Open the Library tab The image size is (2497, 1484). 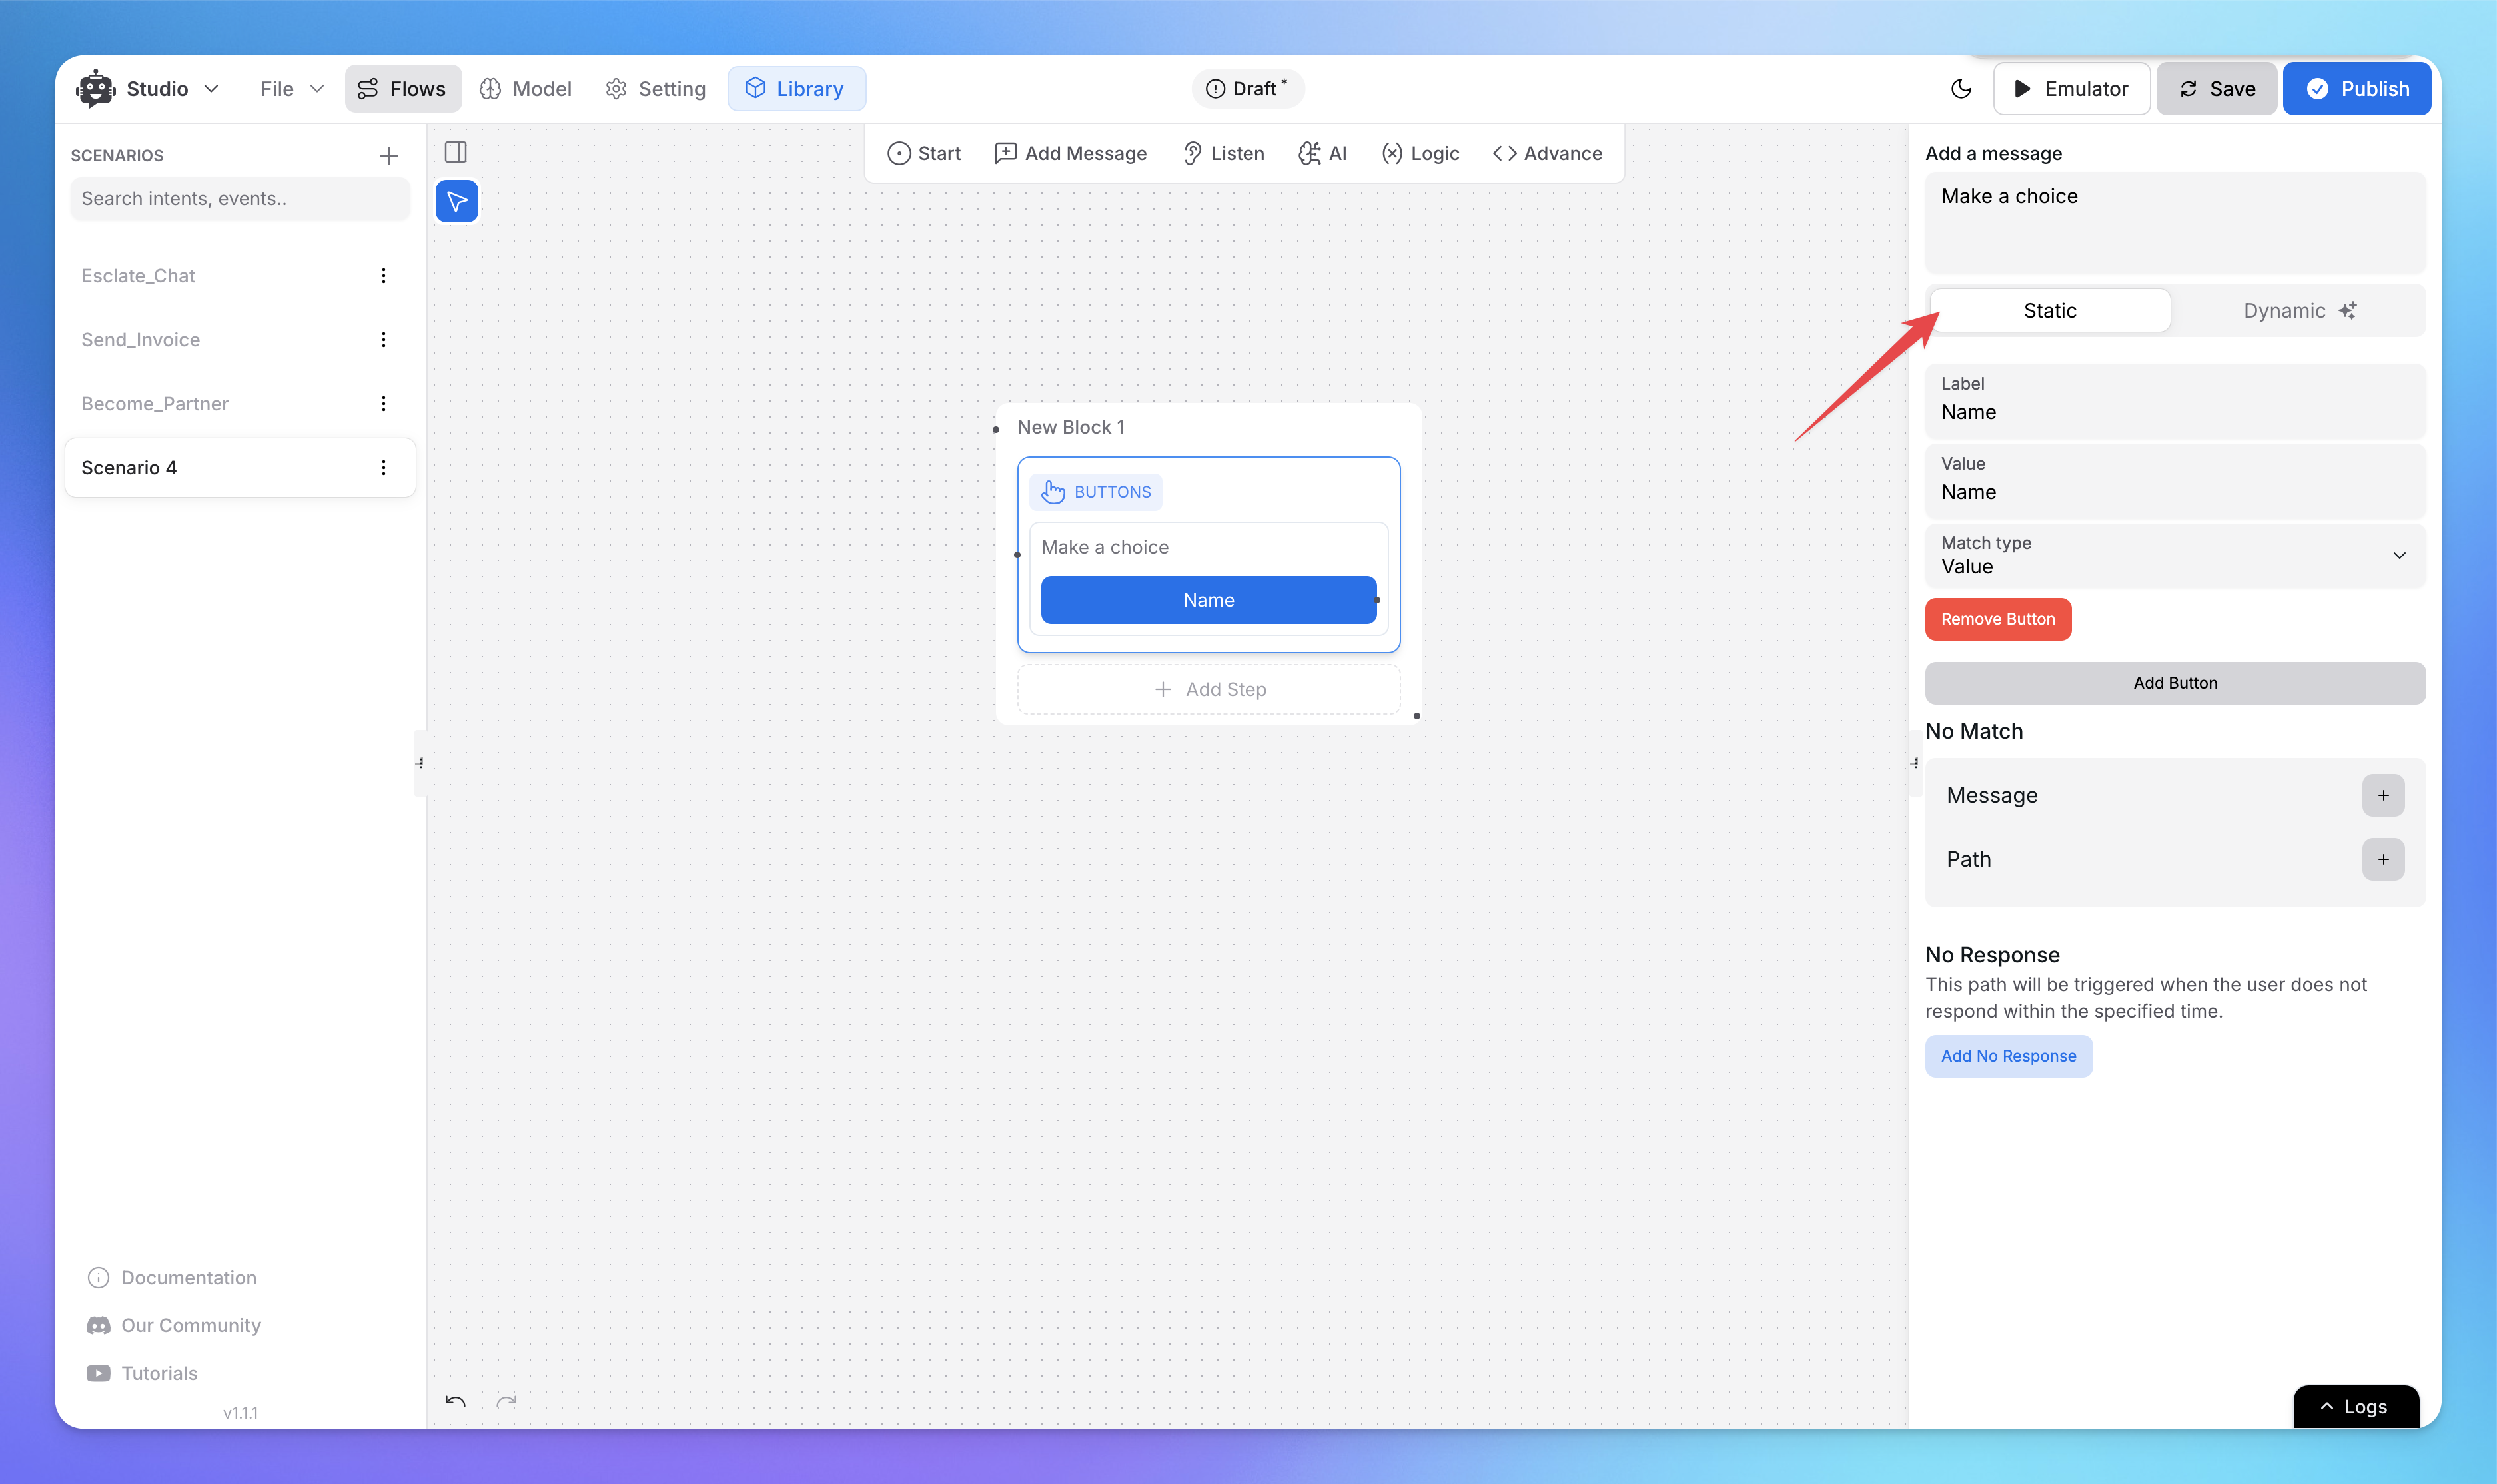(x=796, y=89)
